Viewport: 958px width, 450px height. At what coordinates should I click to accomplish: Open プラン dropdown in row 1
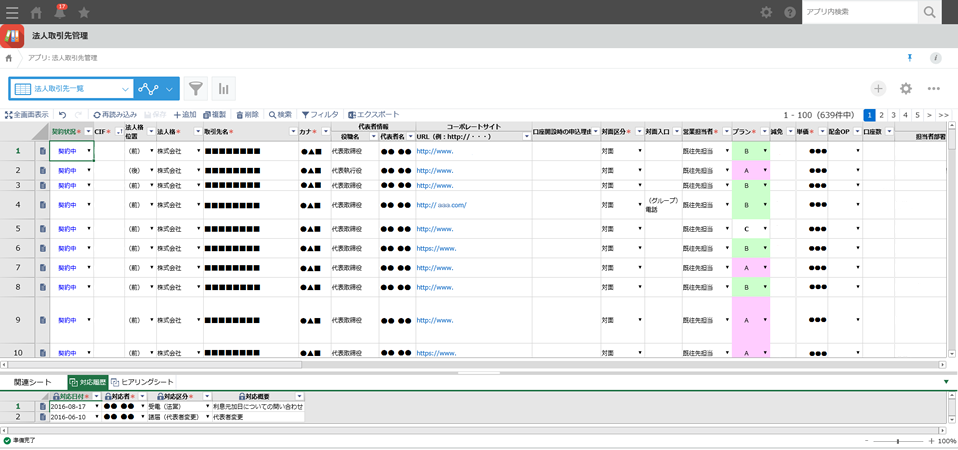click(765, 151)
